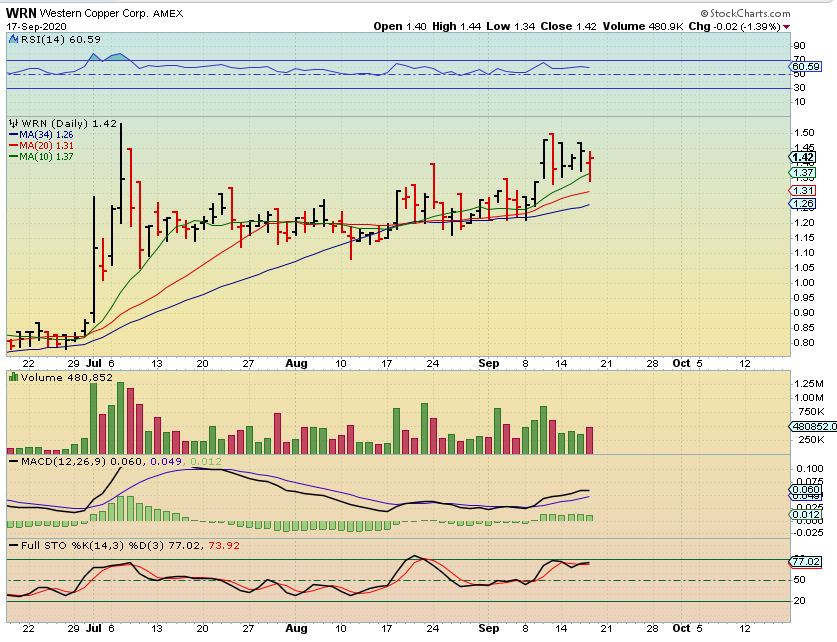Viewport: 837px width, 642px height.
Task: Click the MACD(12,26,9) indicator label
Action: click(x=63, y=461)
